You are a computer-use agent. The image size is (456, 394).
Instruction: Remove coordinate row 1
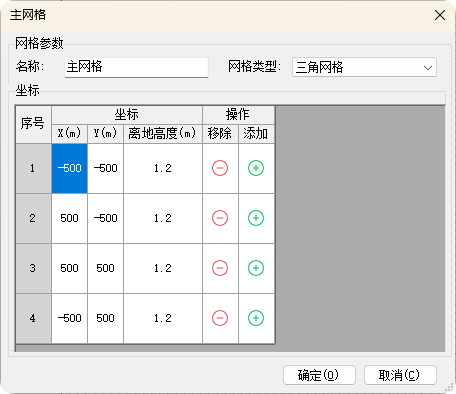coord(220,168)
